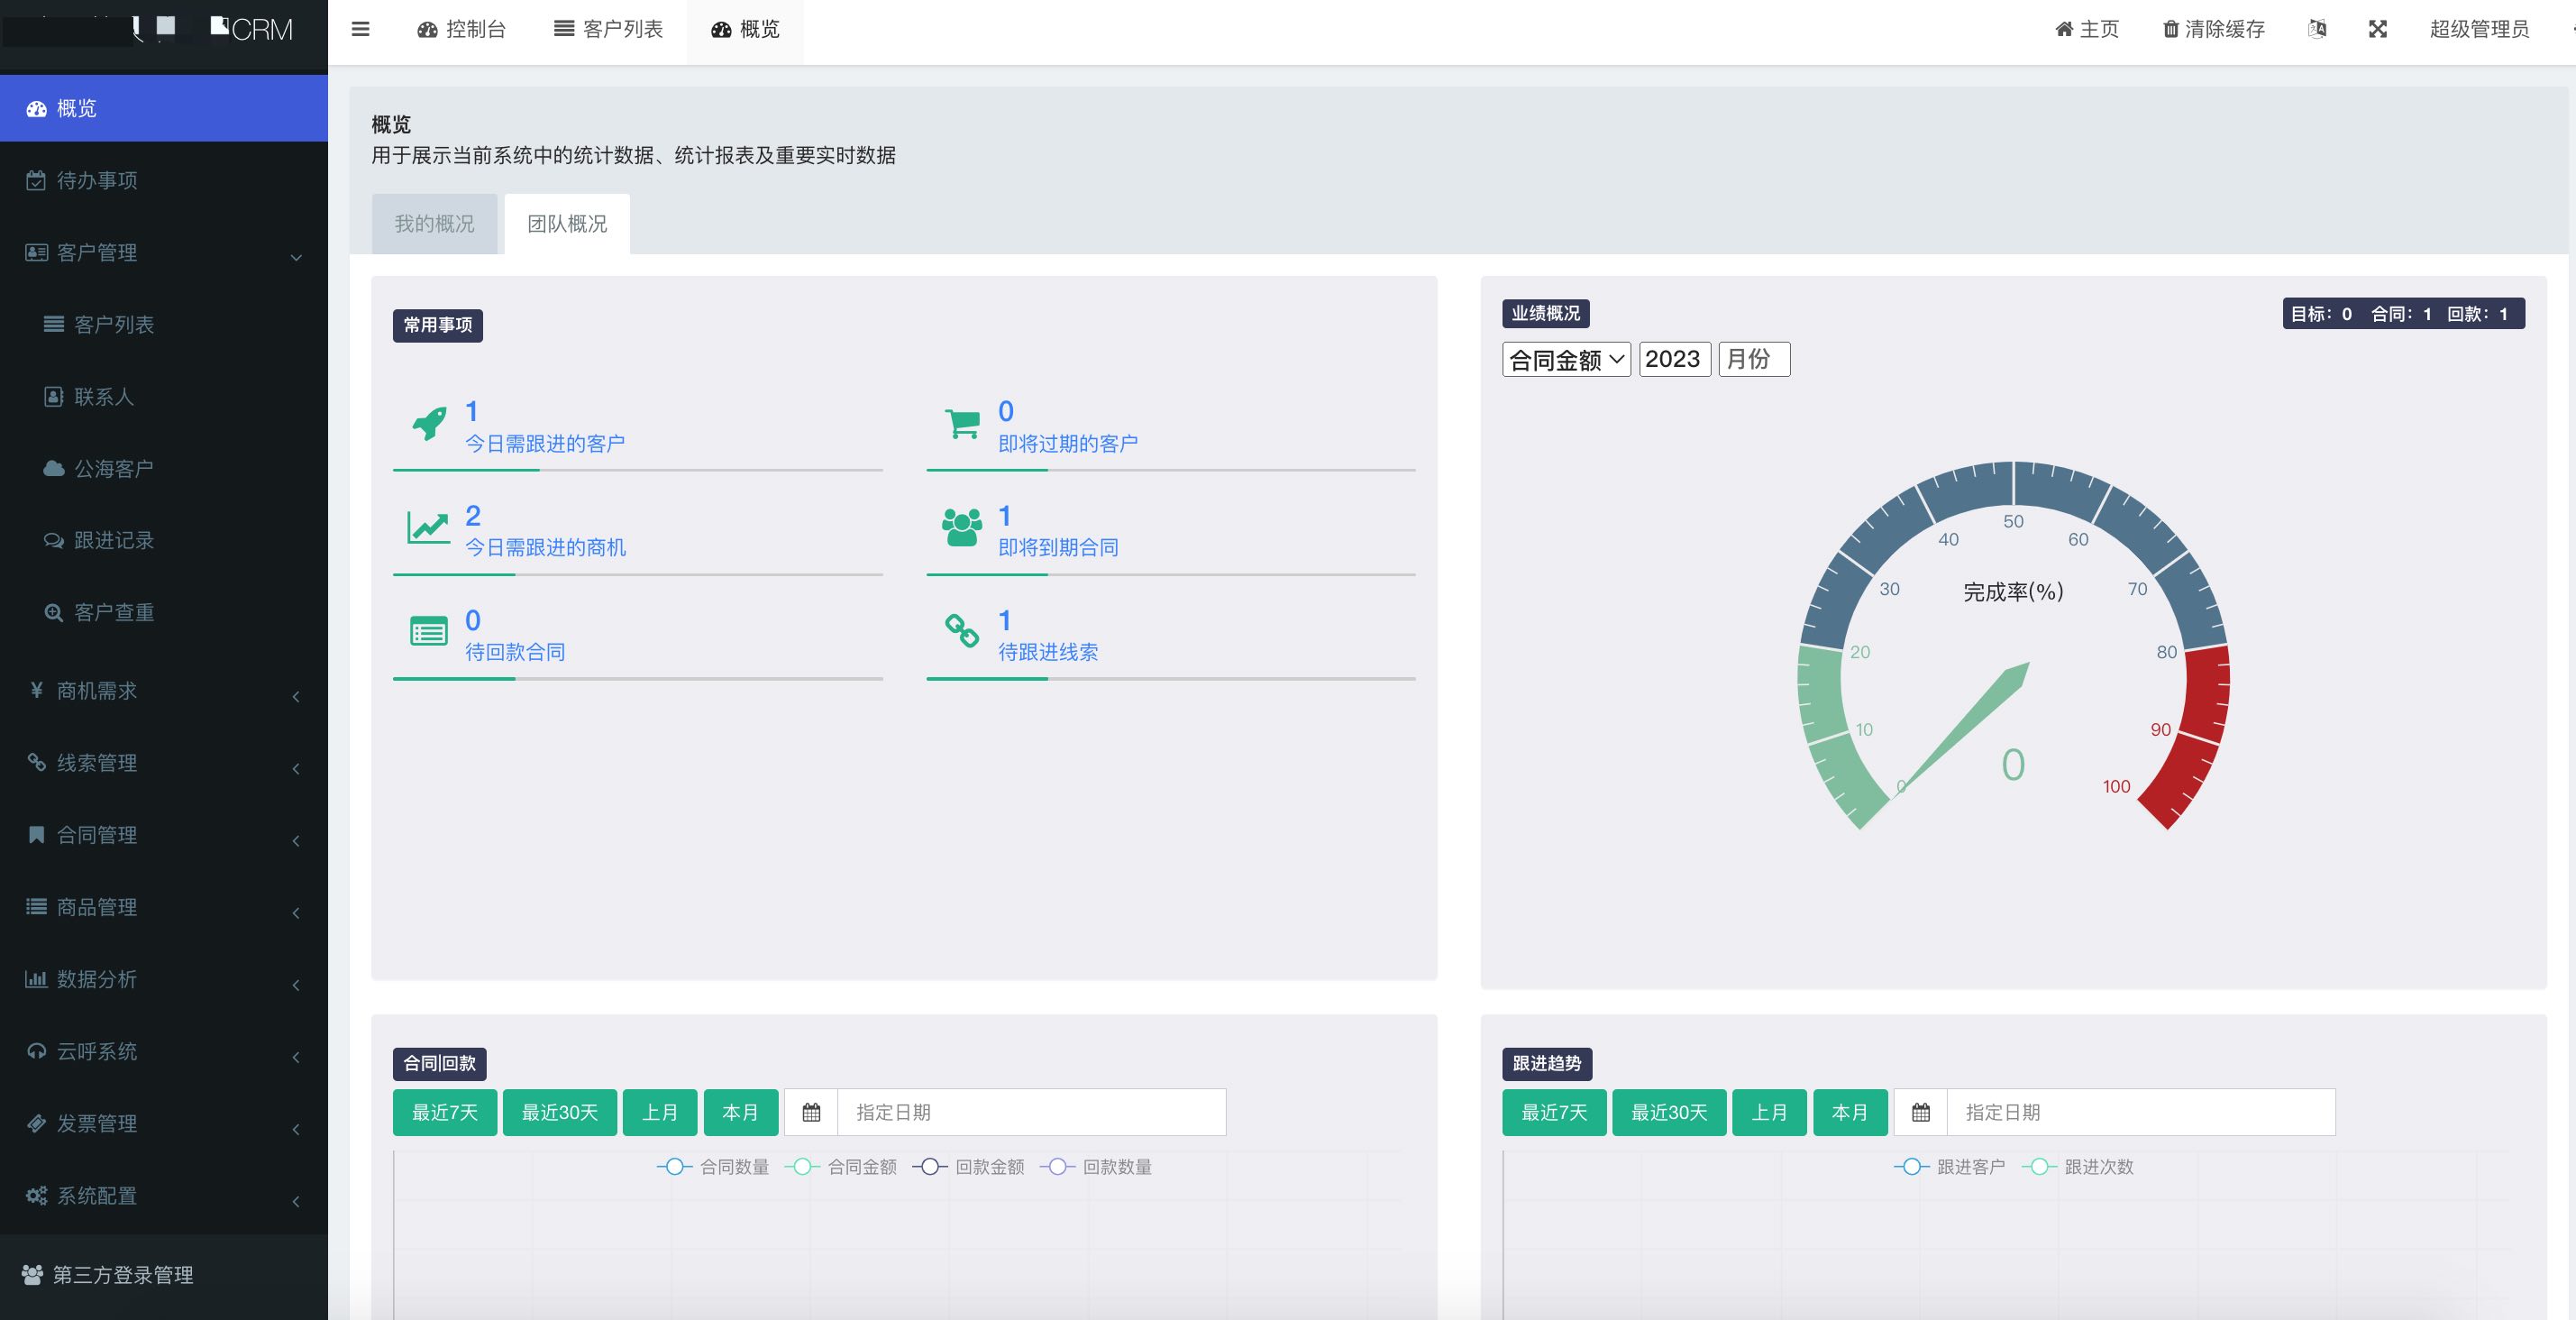
Task: Click the calendar icon in 合同回款 section
Action: coord(811,1112)
